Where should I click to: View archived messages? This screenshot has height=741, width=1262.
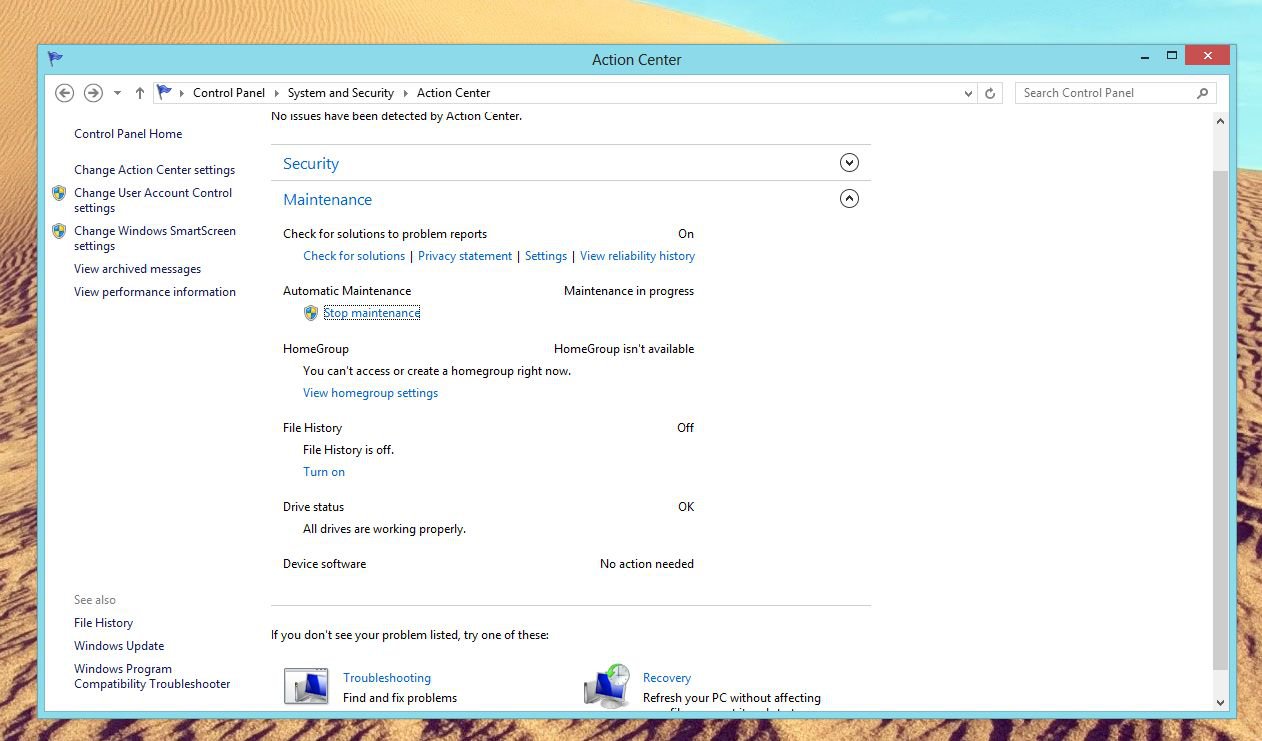click(x=137, y=269)
